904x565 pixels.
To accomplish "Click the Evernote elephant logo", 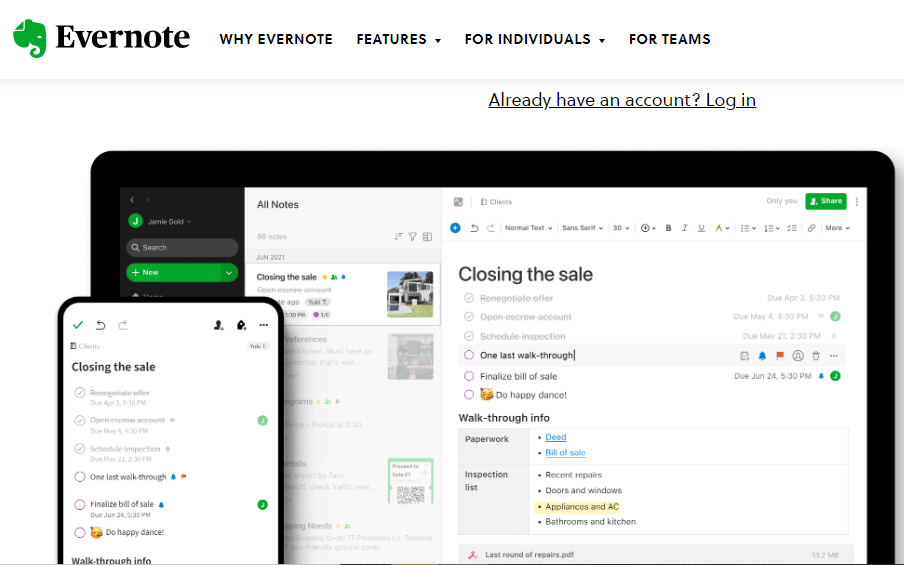I will point(29,39).
